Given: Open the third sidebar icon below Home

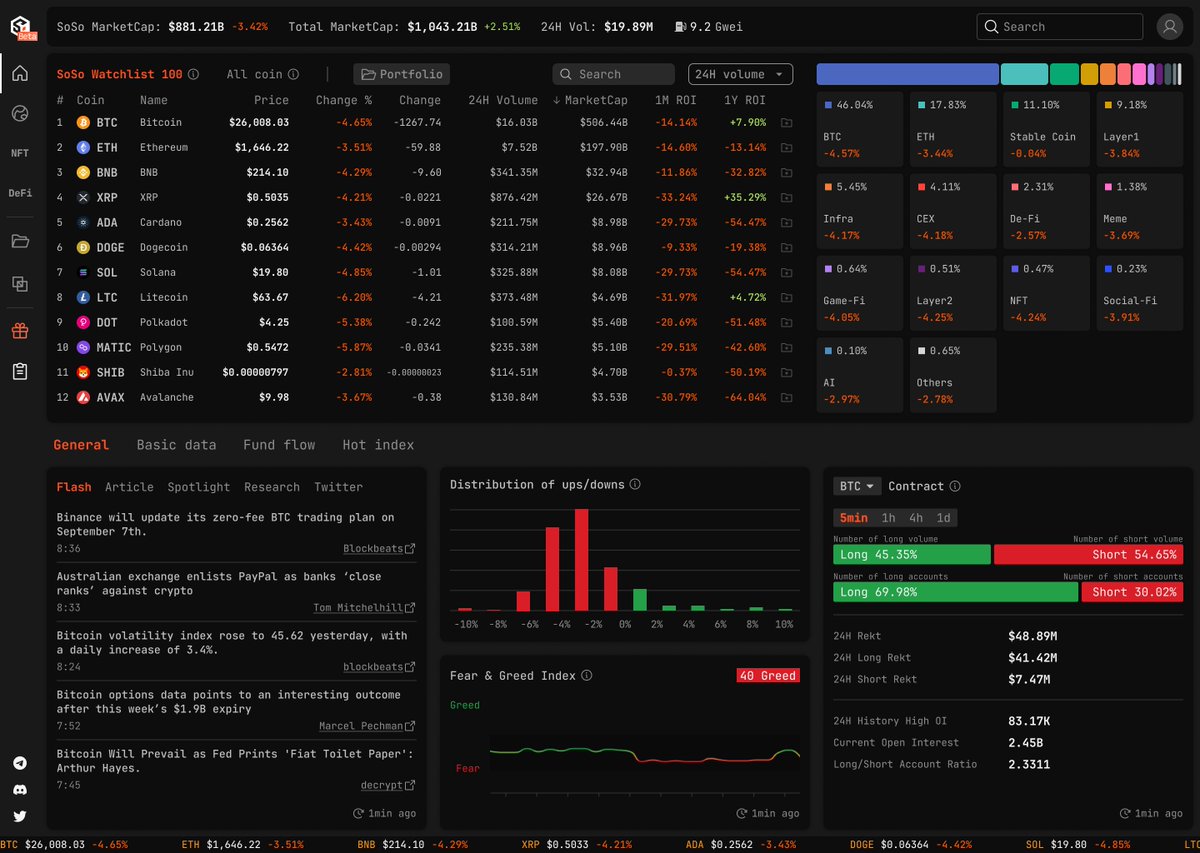Looking at the screenshot, I should (20, 193).
